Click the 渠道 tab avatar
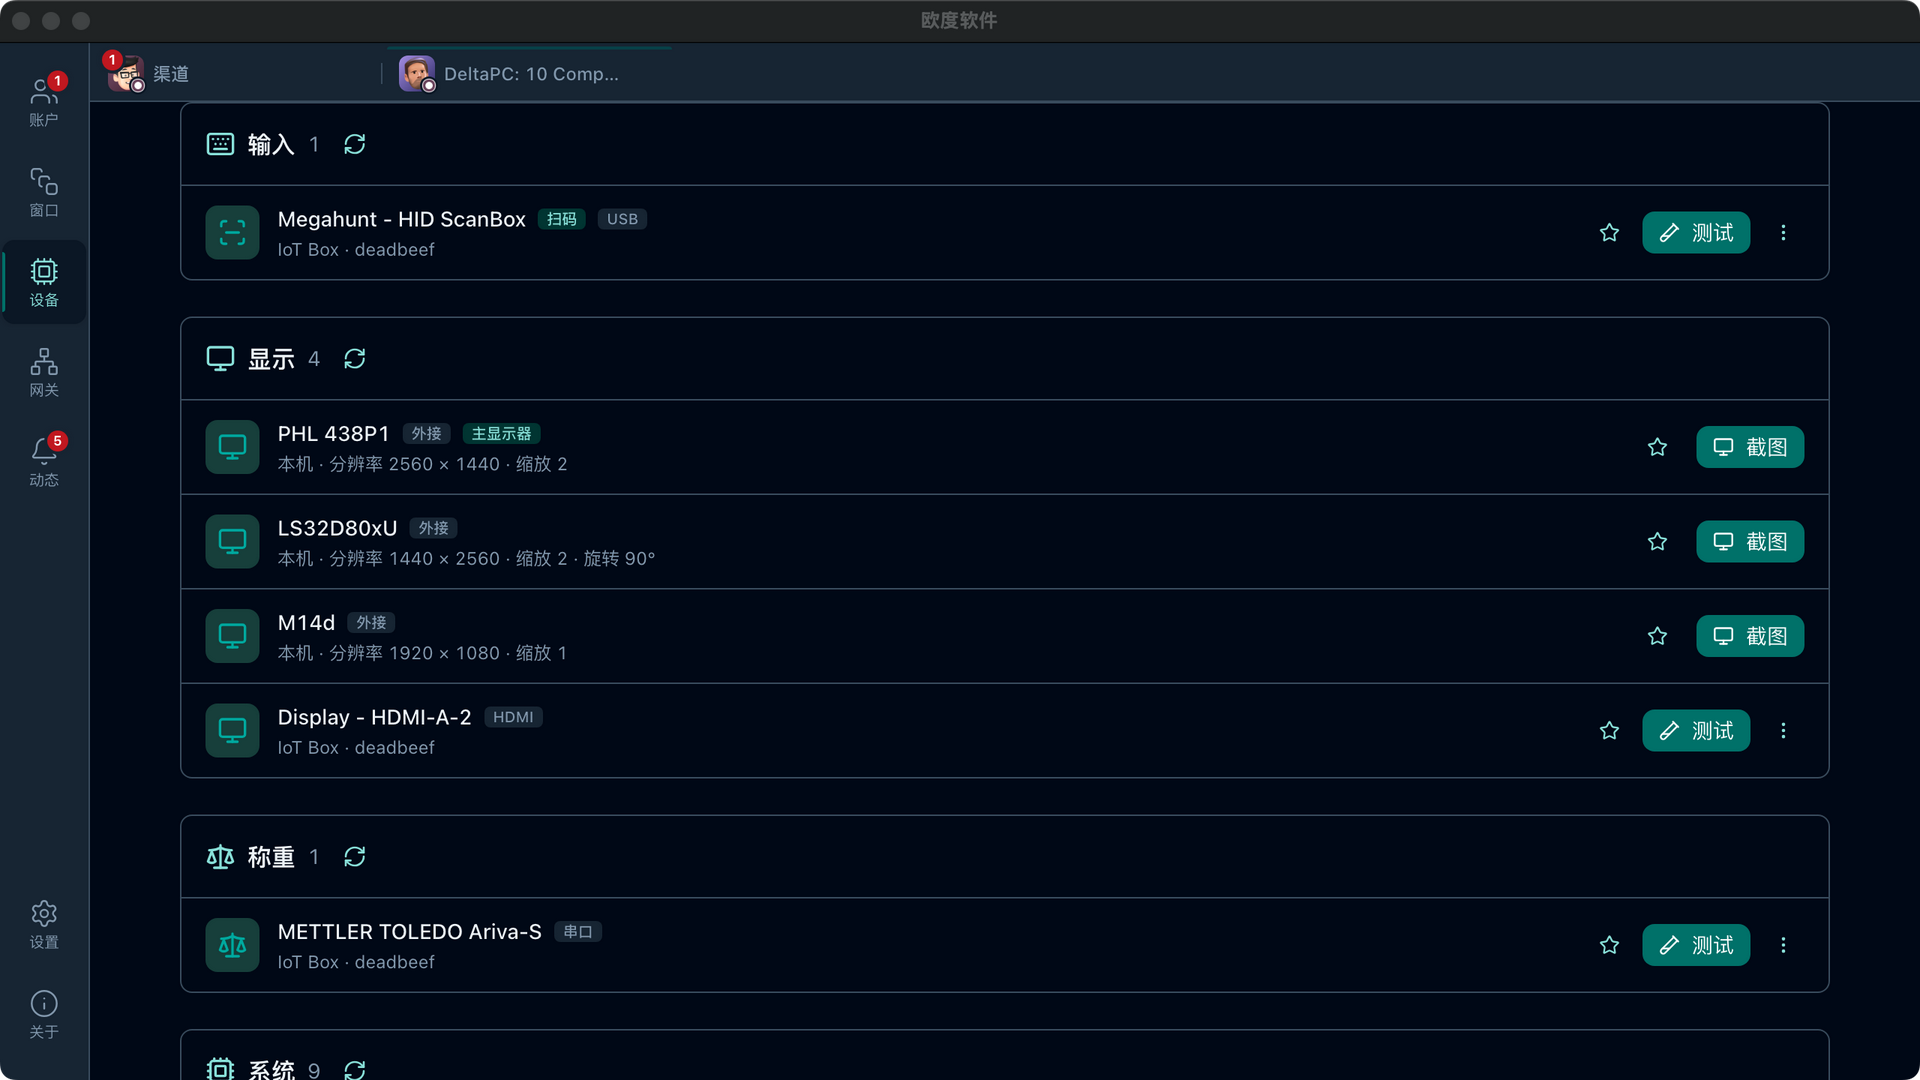The height and width of the screenshot is (1080, 1920). point(126,73)
